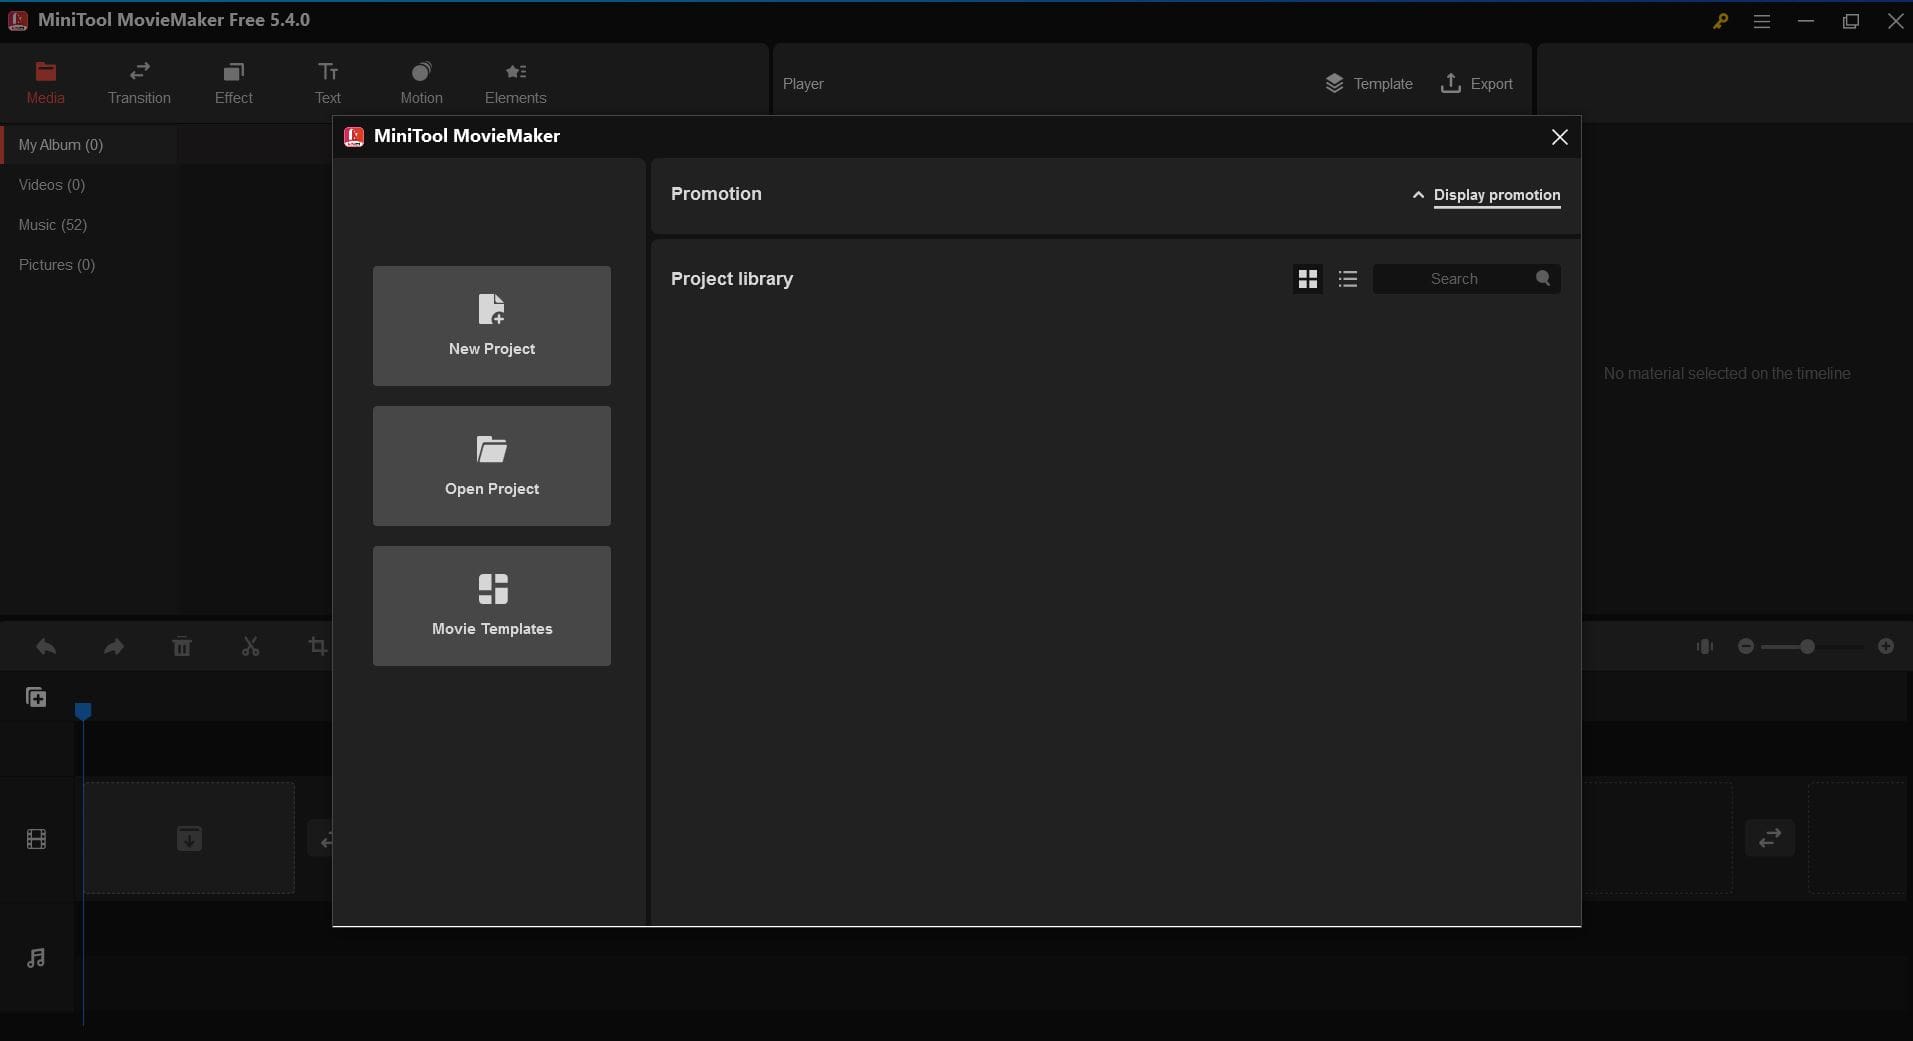Click the Undo arrow in timeline toolbar
The width and height of the screenshot is (1913, 1041).
click(46, 647)
